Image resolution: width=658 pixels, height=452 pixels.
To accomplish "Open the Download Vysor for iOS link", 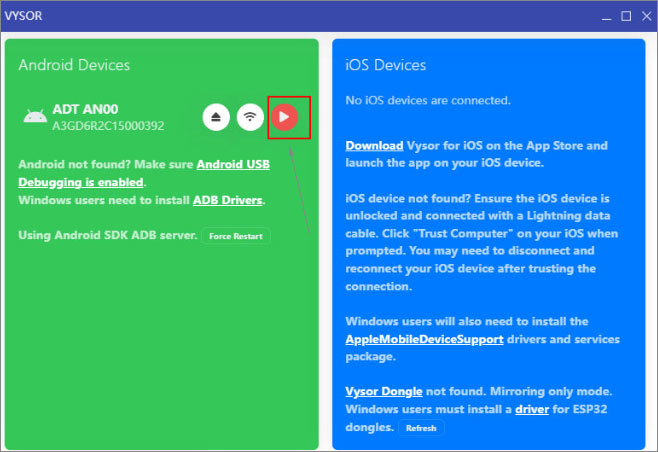I will [374, 146].
